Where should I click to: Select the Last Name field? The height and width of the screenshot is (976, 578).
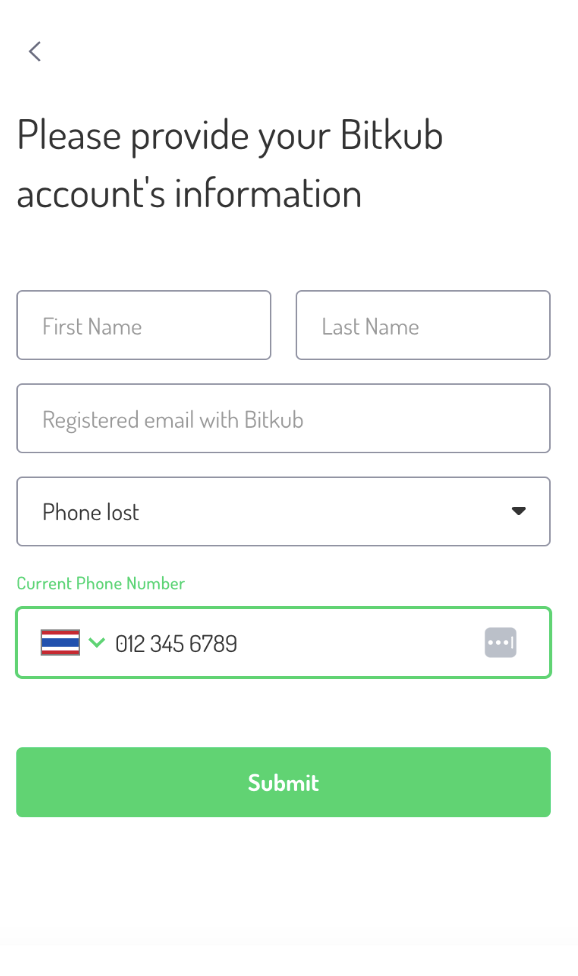(x=422, y=325)
